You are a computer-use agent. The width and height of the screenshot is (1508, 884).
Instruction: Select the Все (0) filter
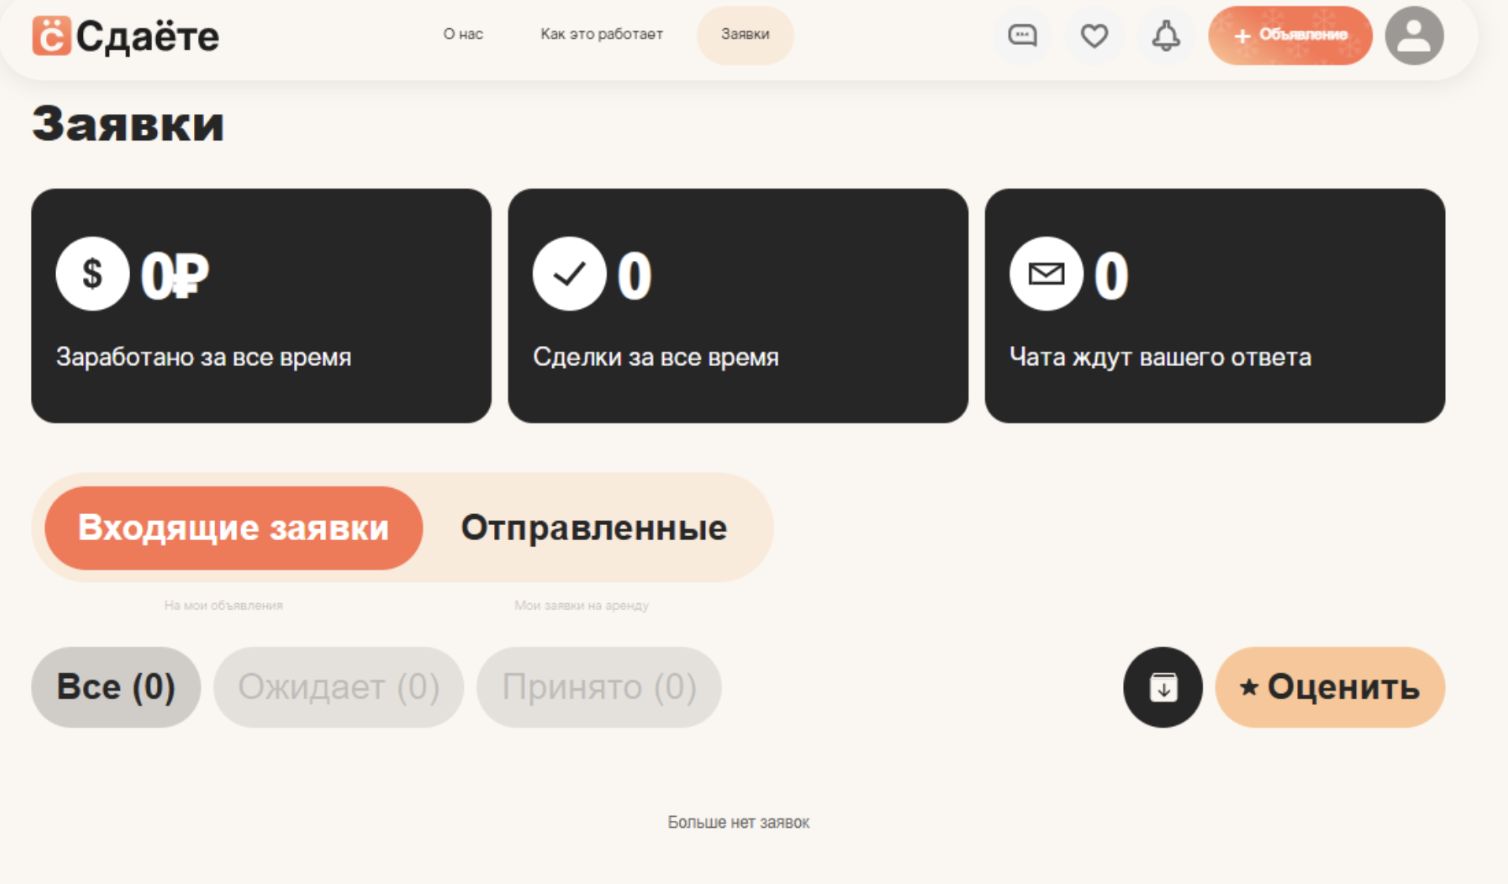(x=116, y=687)
